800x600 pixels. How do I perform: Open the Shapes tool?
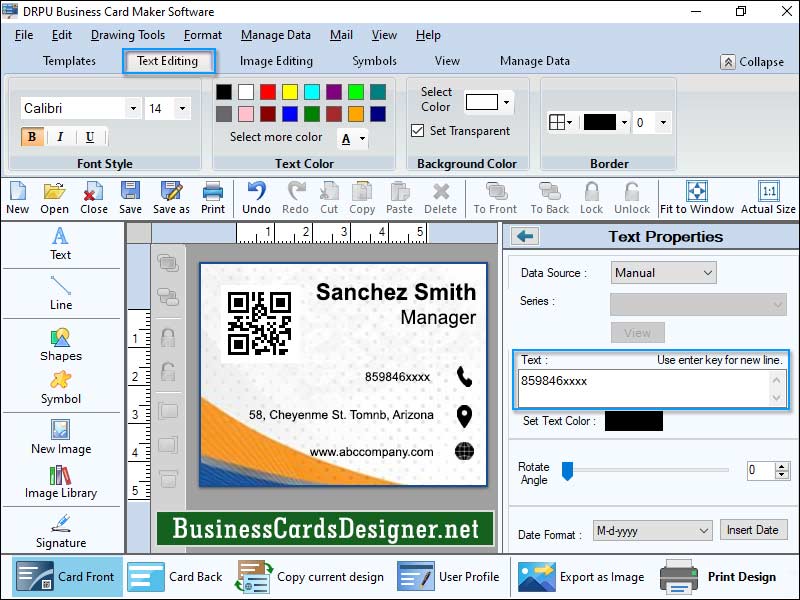(61, 345)
